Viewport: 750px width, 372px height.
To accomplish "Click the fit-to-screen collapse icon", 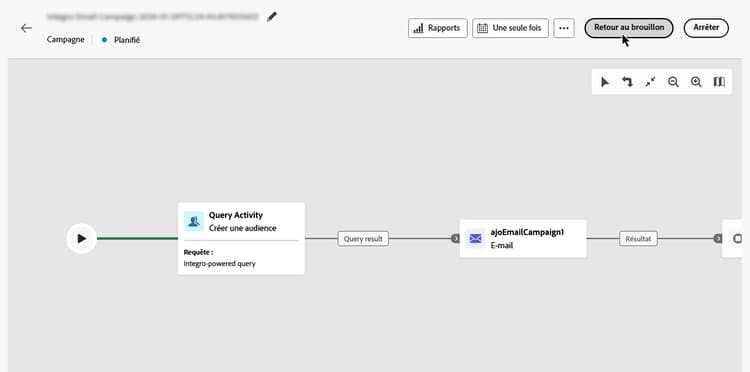I will point(650,82).
